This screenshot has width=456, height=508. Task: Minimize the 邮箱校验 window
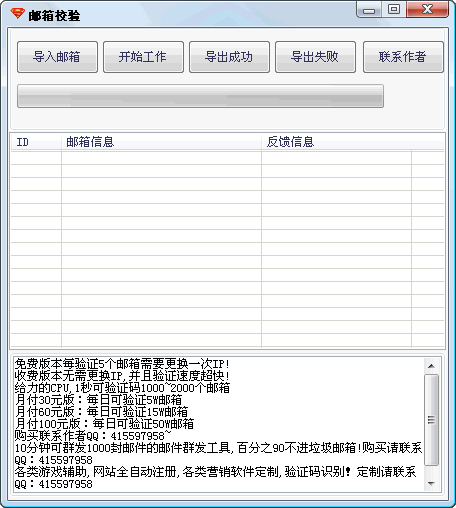click(x=369, y=10)
